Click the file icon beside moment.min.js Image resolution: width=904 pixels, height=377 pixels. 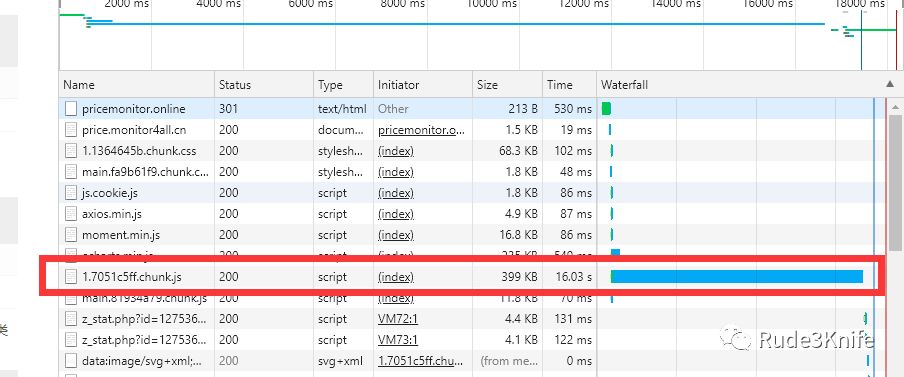(x=70, y=235)
